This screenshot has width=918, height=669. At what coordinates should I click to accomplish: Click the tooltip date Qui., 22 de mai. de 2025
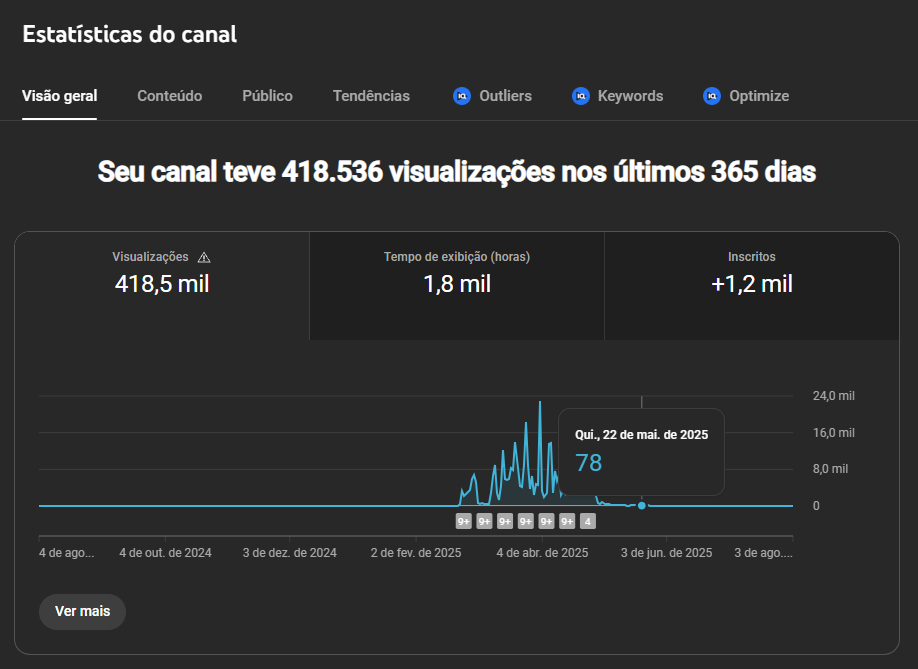click(x=641, y=435)
